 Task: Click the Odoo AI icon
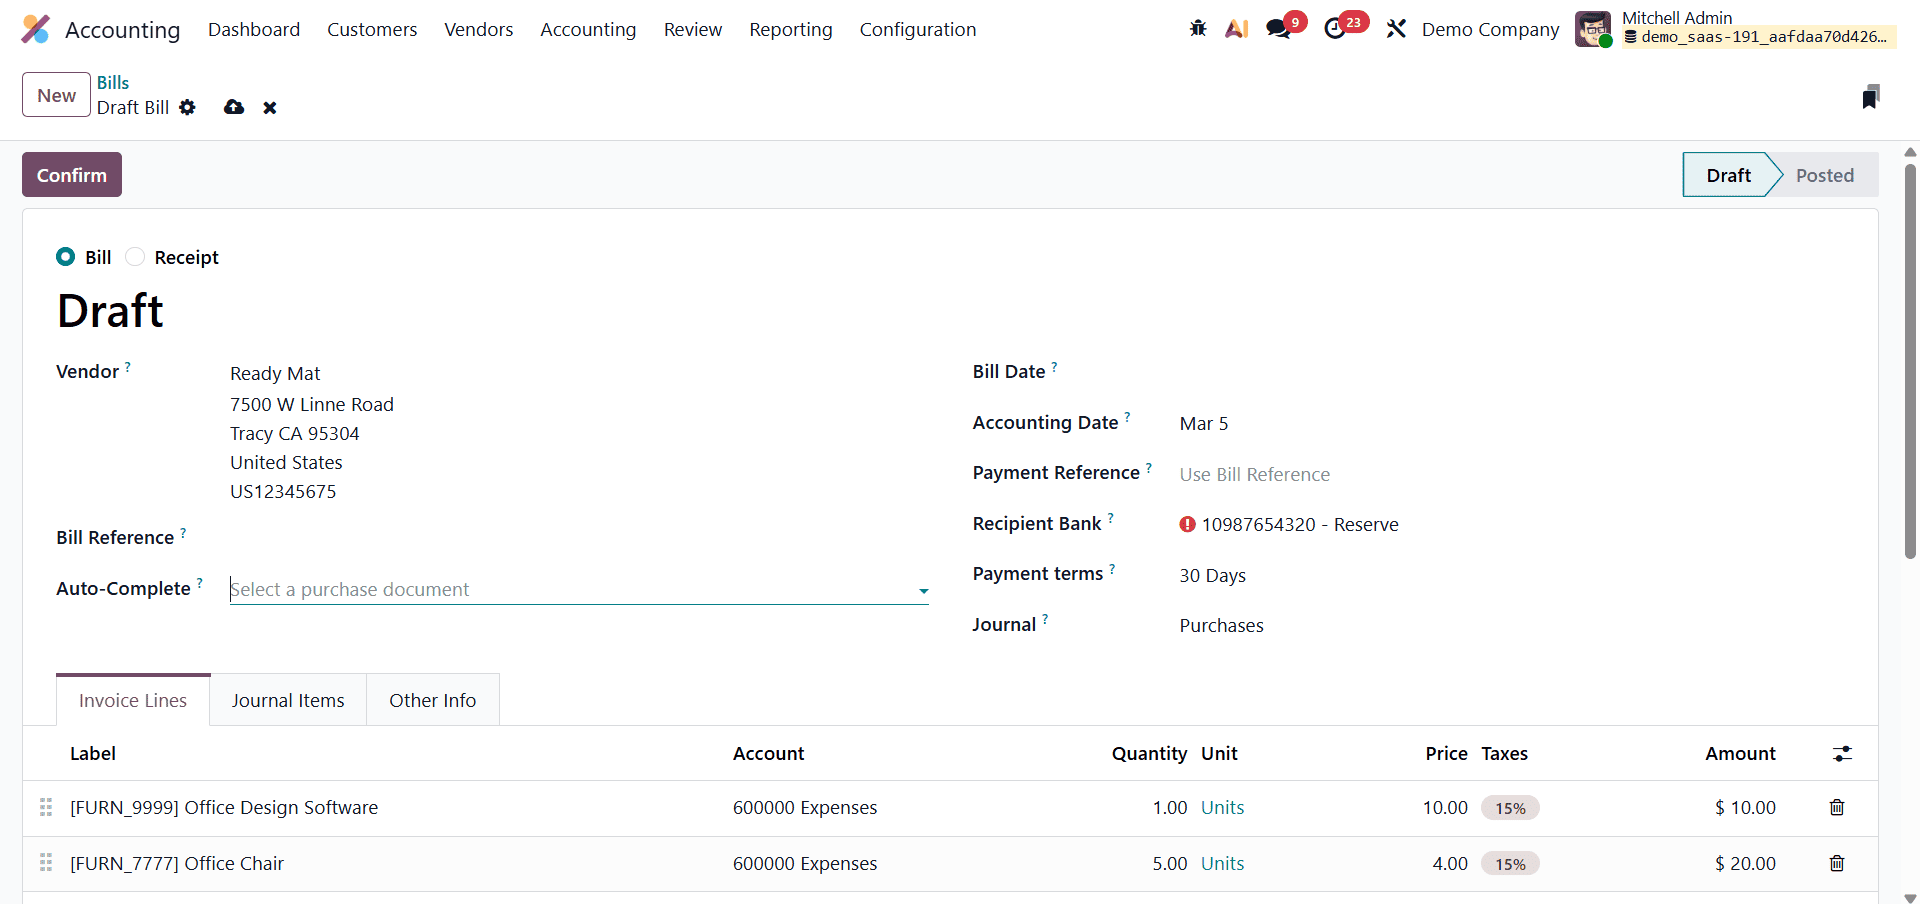[x=1236, y=29]
